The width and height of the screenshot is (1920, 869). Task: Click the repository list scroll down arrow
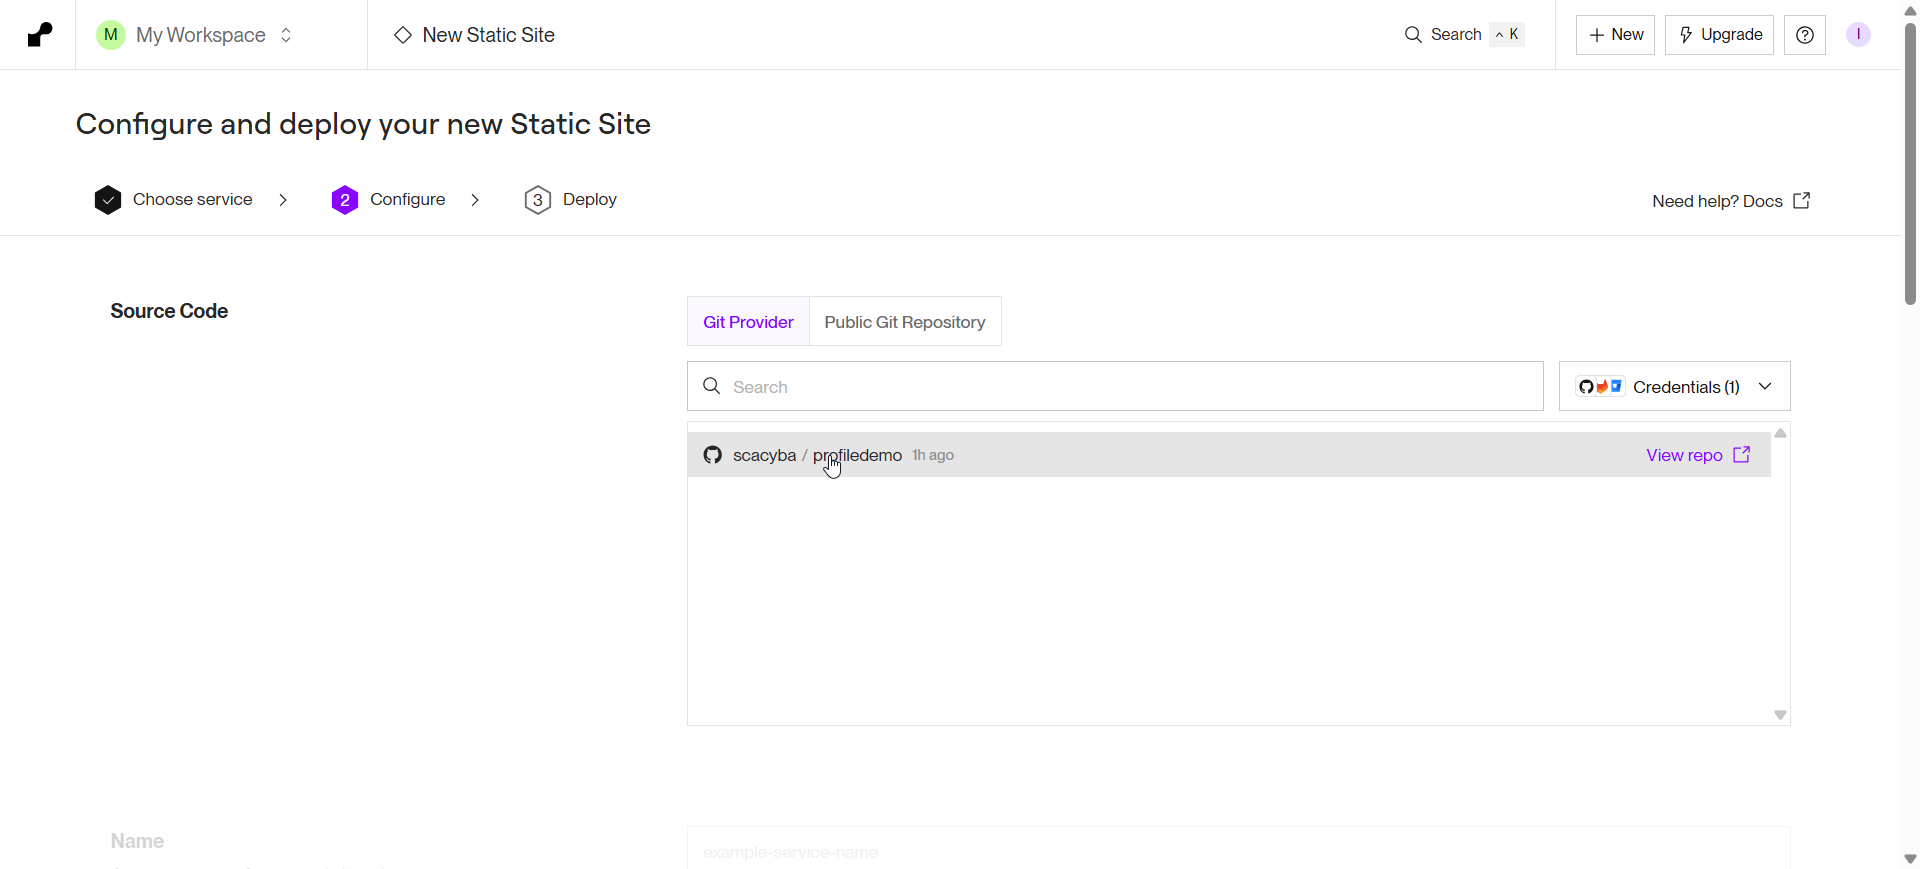[x=1780, y=715]
